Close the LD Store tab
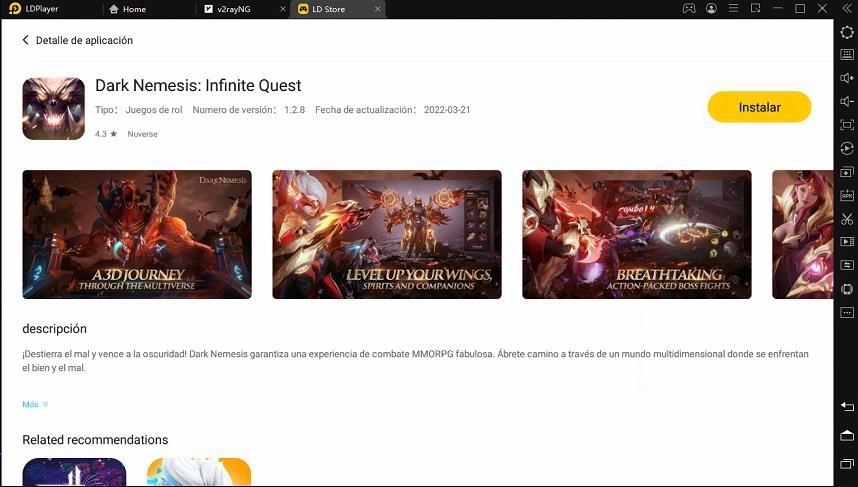Image resolution: width=858 pixels, height=487 pixels. coord(378,9)
